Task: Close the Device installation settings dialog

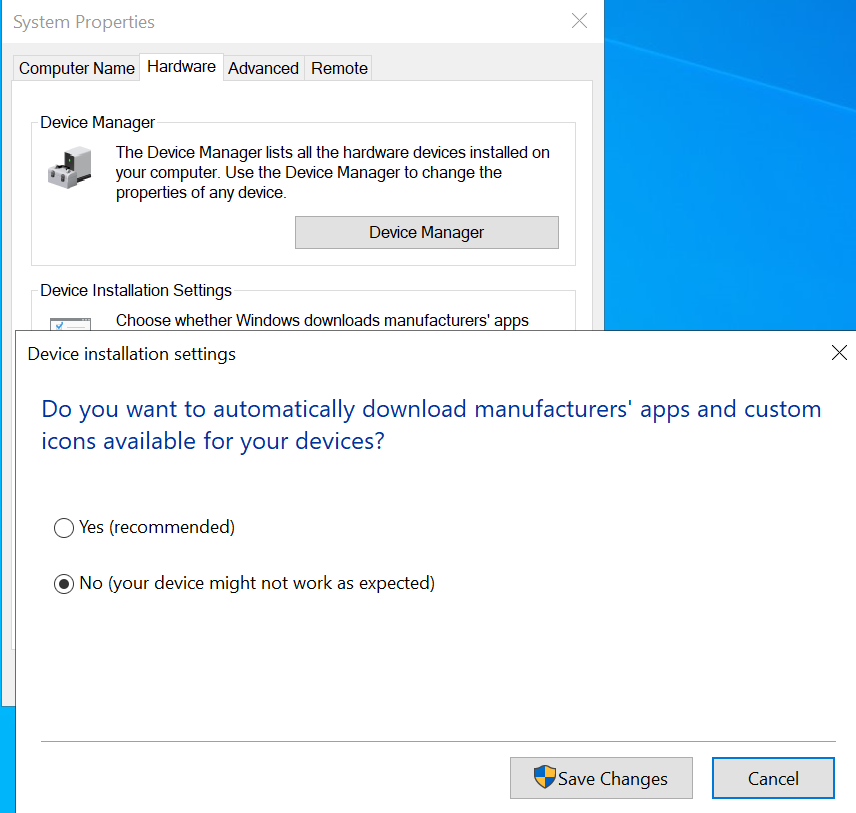Action: click(x=839, y=353)
